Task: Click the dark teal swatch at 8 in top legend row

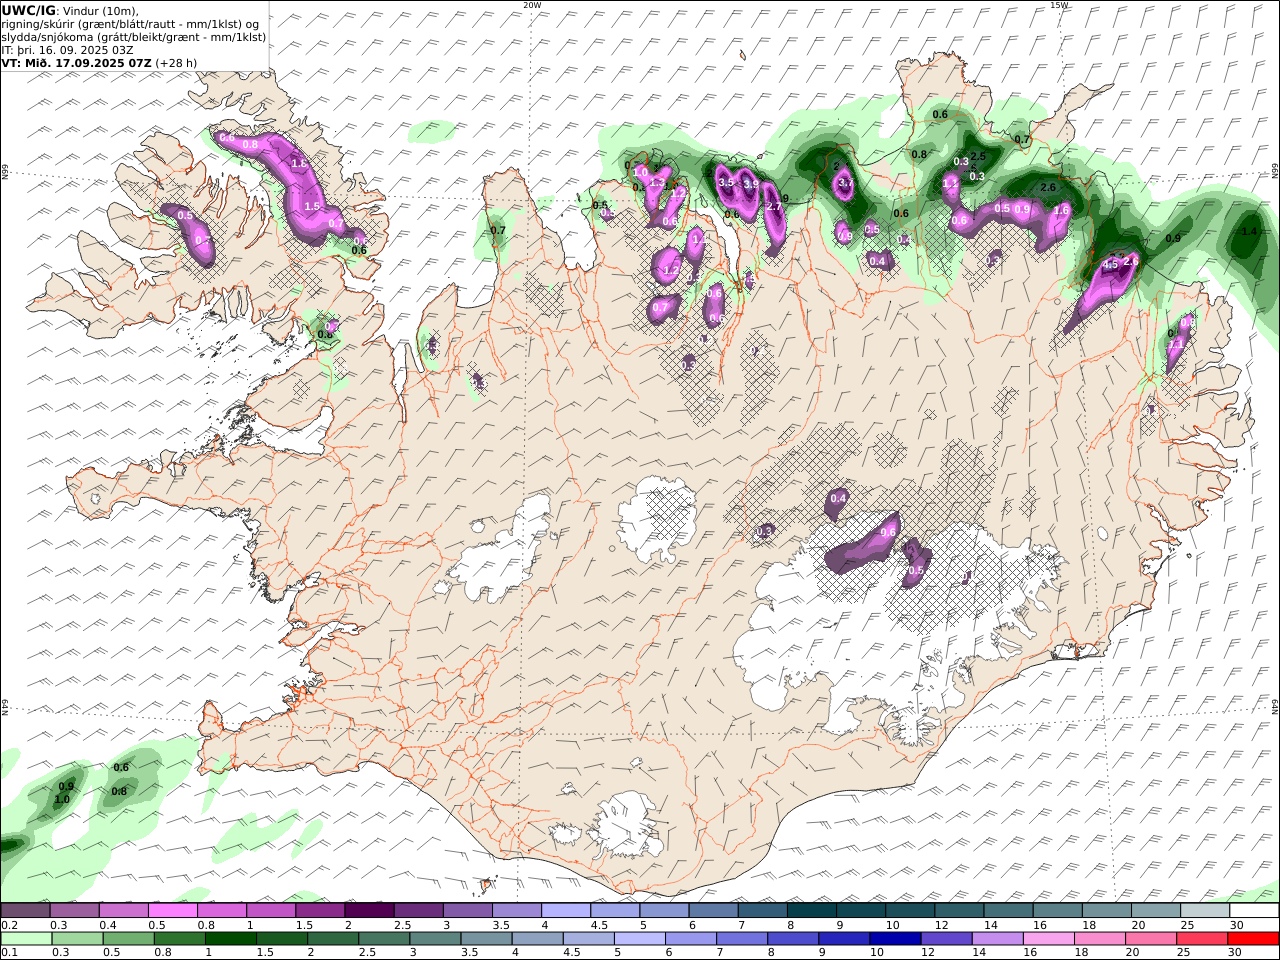Action: [x=812, y=911]
